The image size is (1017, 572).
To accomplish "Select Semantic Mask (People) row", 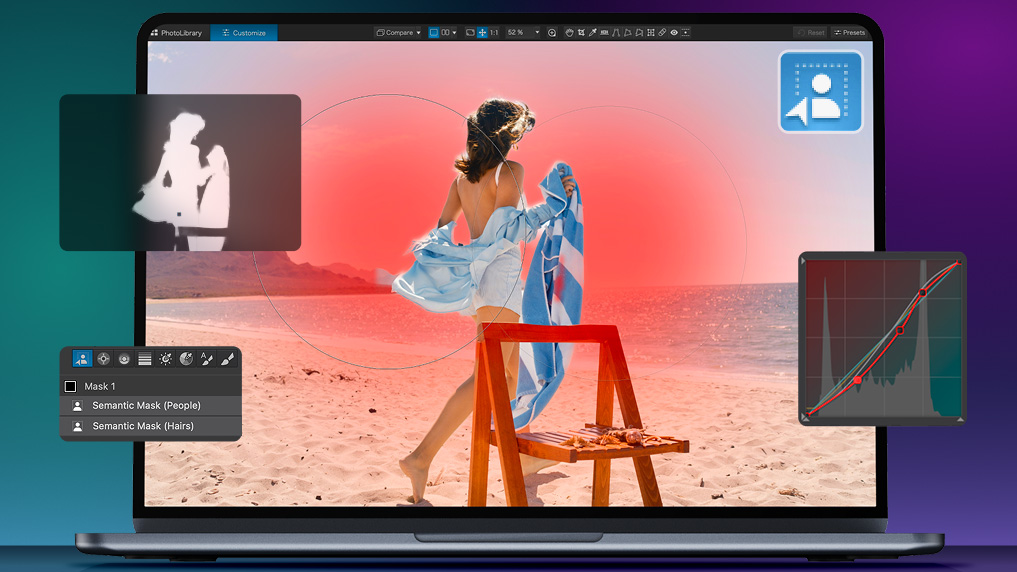I will click(150, 406).
